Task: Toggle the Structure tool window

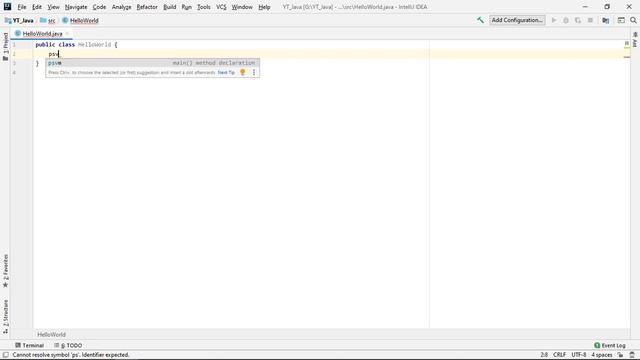Action: pyautogui.click(x=5, y=317)
